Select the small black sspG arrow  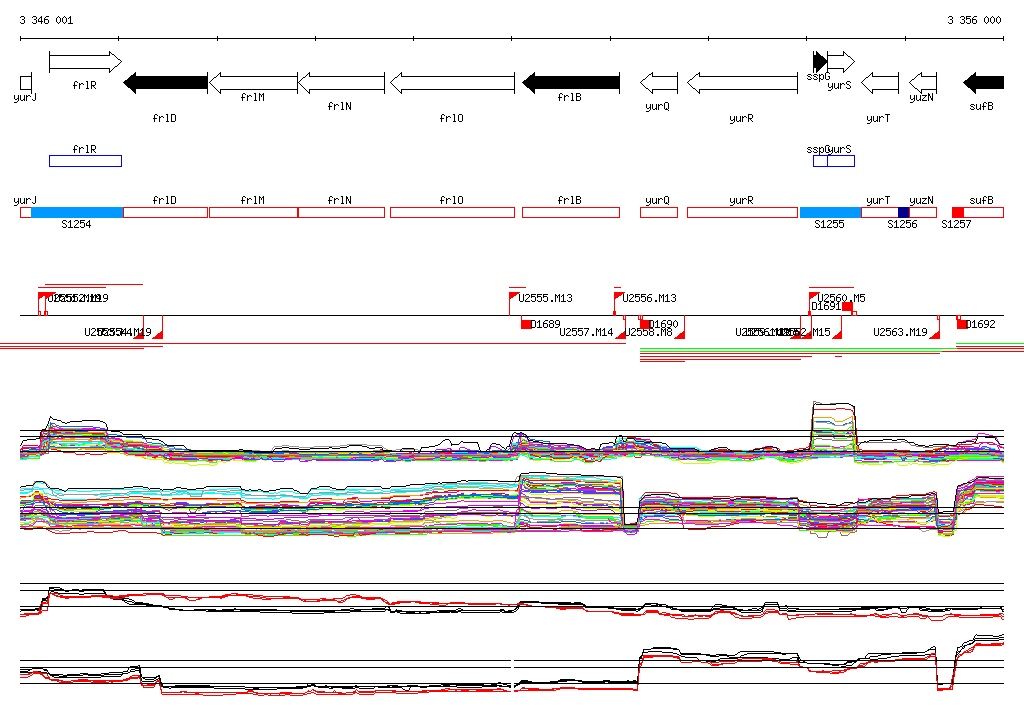point(820,62)
